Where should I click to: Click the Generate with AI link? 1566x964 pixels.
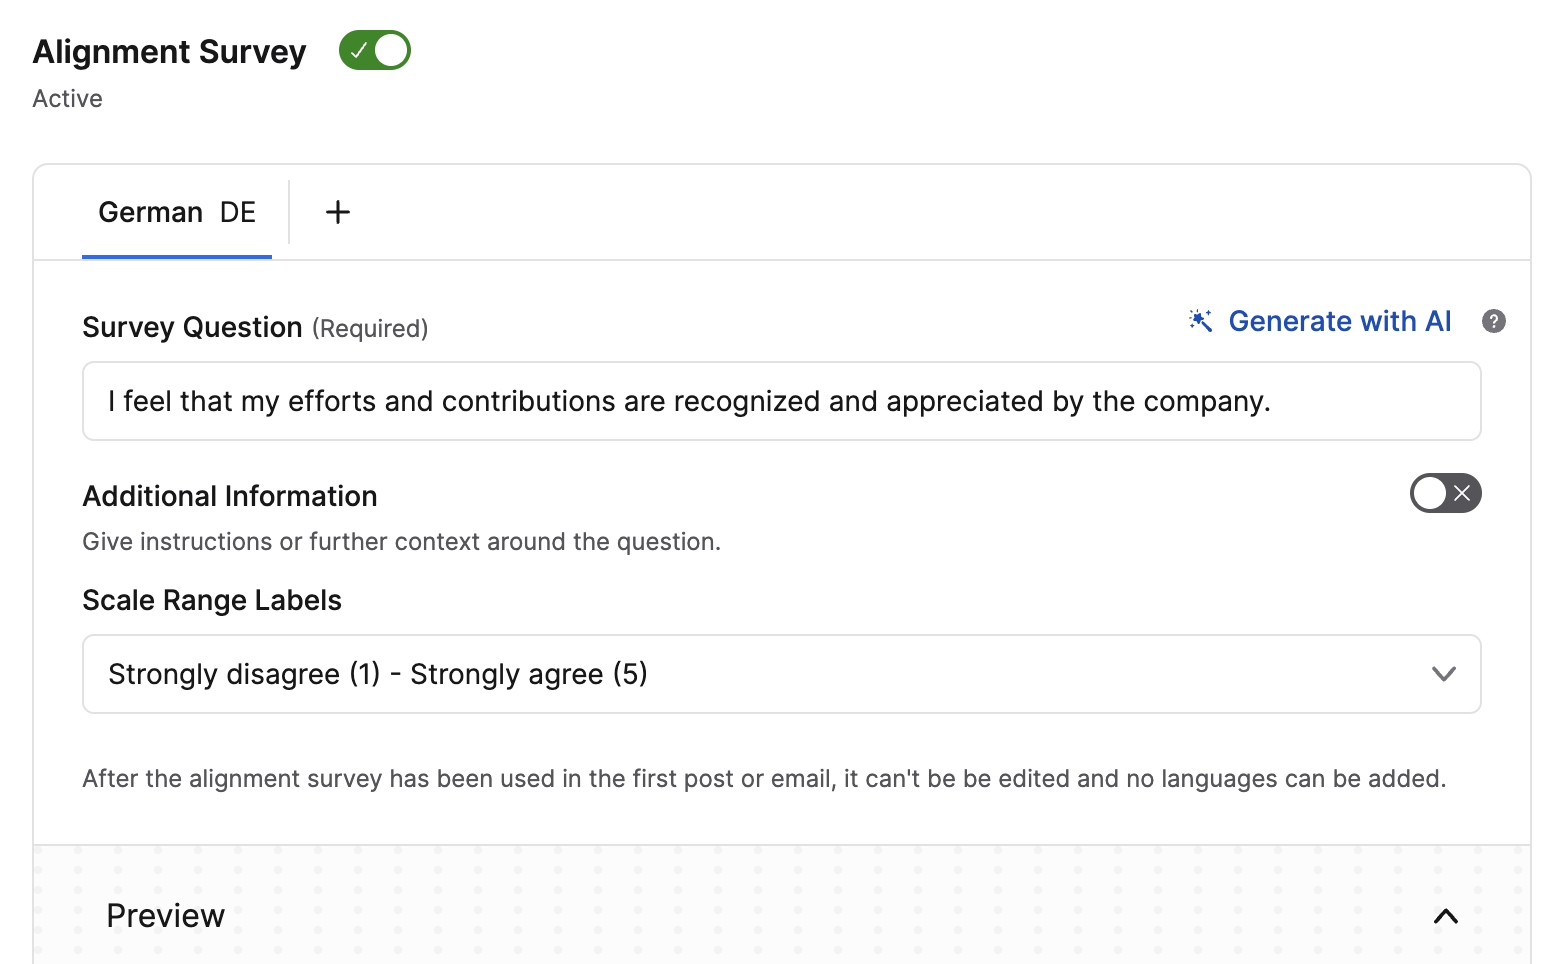1340,321
